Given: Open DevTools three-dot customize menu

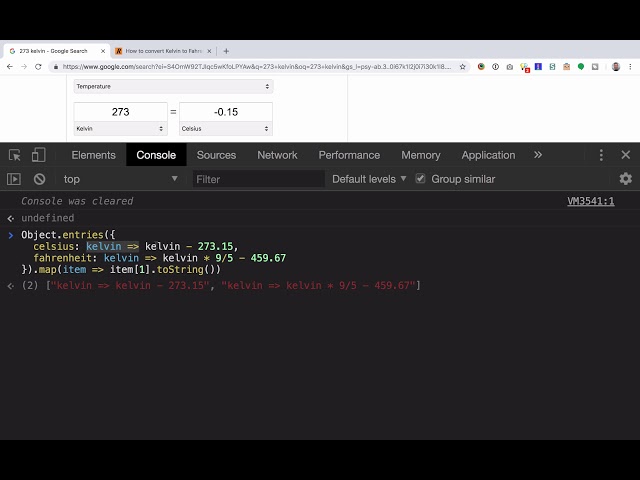Looking at the screenshot, I should [x=601, y=155].
